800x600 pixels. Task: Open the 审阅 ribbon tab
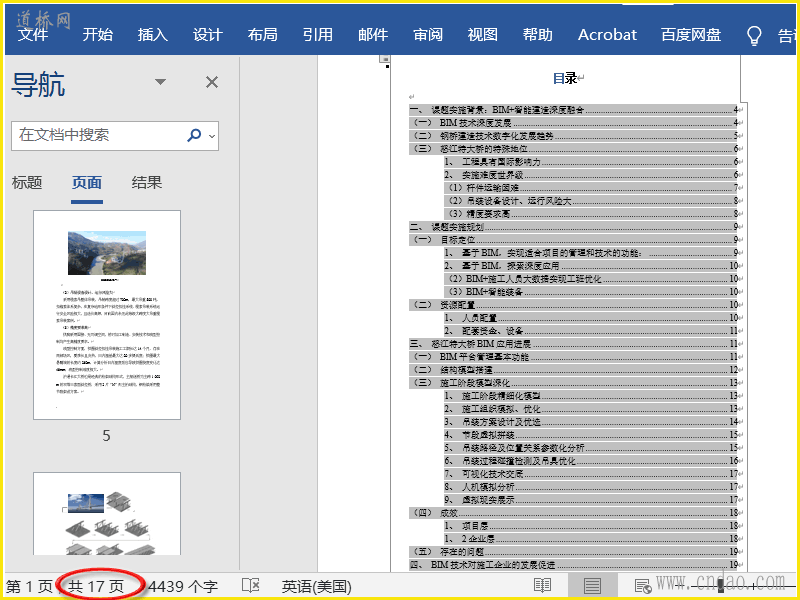click(428, 35)
